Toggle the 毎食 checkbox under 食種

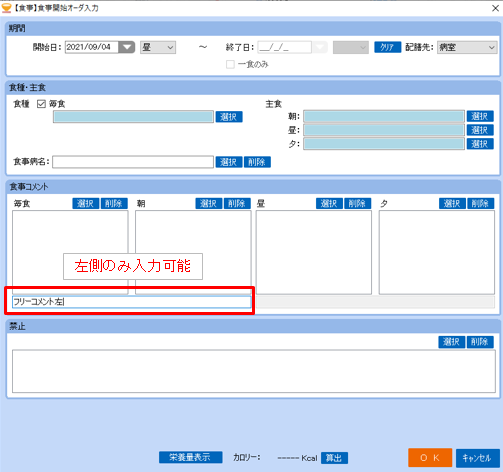(x=41, y=104)
